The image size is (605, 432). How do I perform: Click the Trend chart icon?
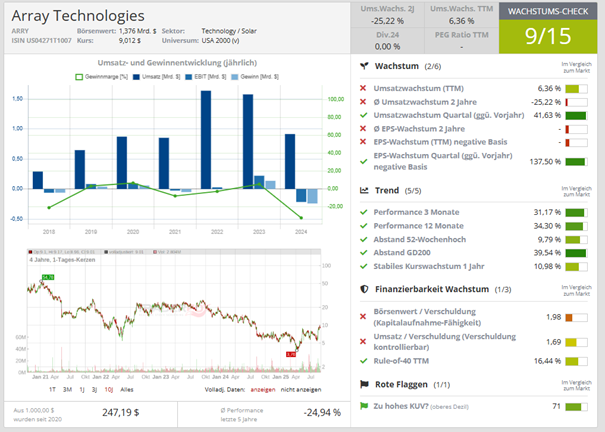(364, 190)
